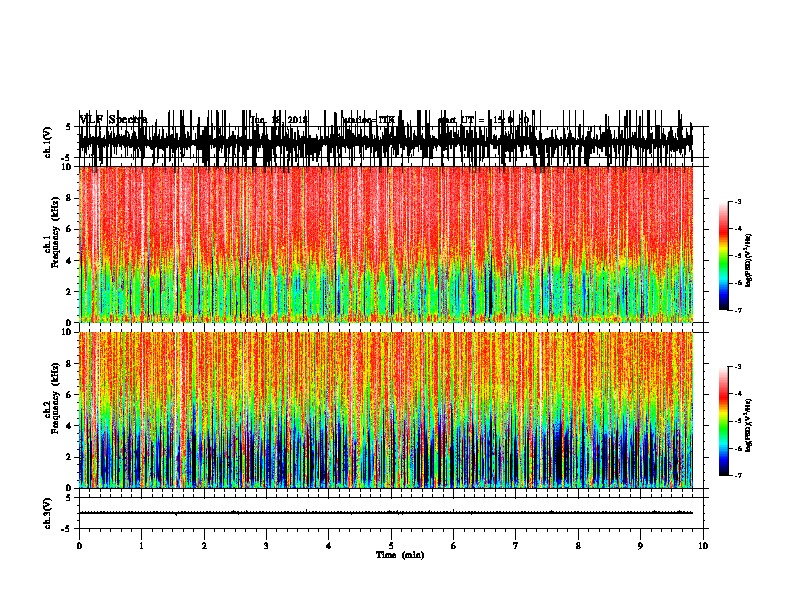Click the ch.2 spectrogram color scale bar
Screen dimensions: 792x612
click(724, 421)
